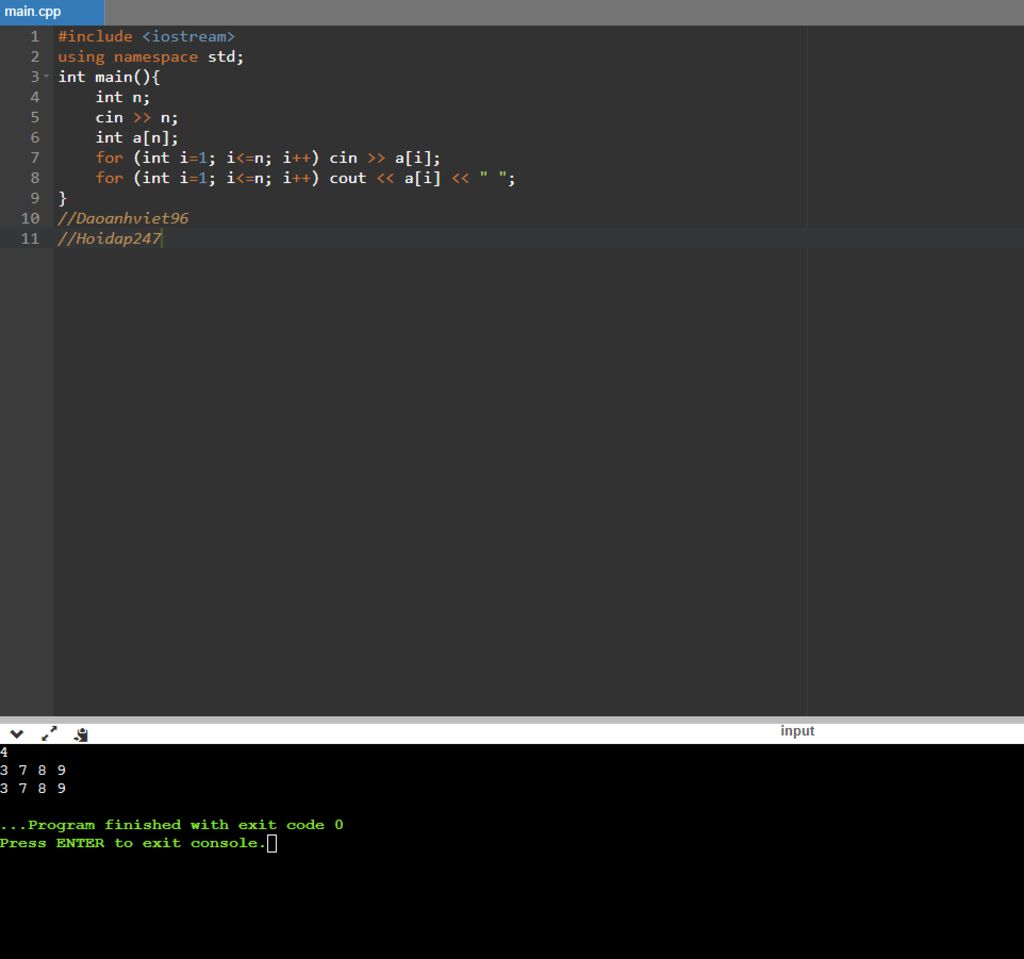This screenshot has width=1024, height=959.
Task: Click the console input value 4
Action: (4, 752)
